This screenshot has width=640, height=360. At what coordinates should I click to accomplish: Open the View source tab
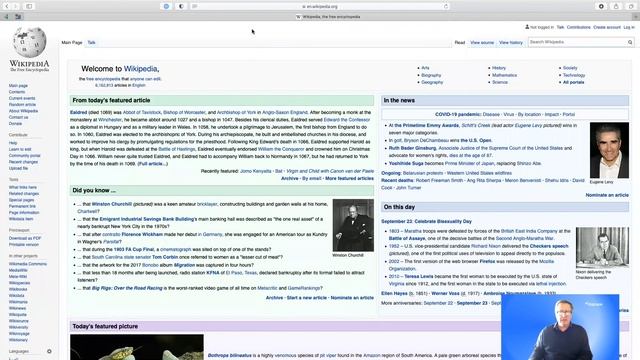(482, 42)
